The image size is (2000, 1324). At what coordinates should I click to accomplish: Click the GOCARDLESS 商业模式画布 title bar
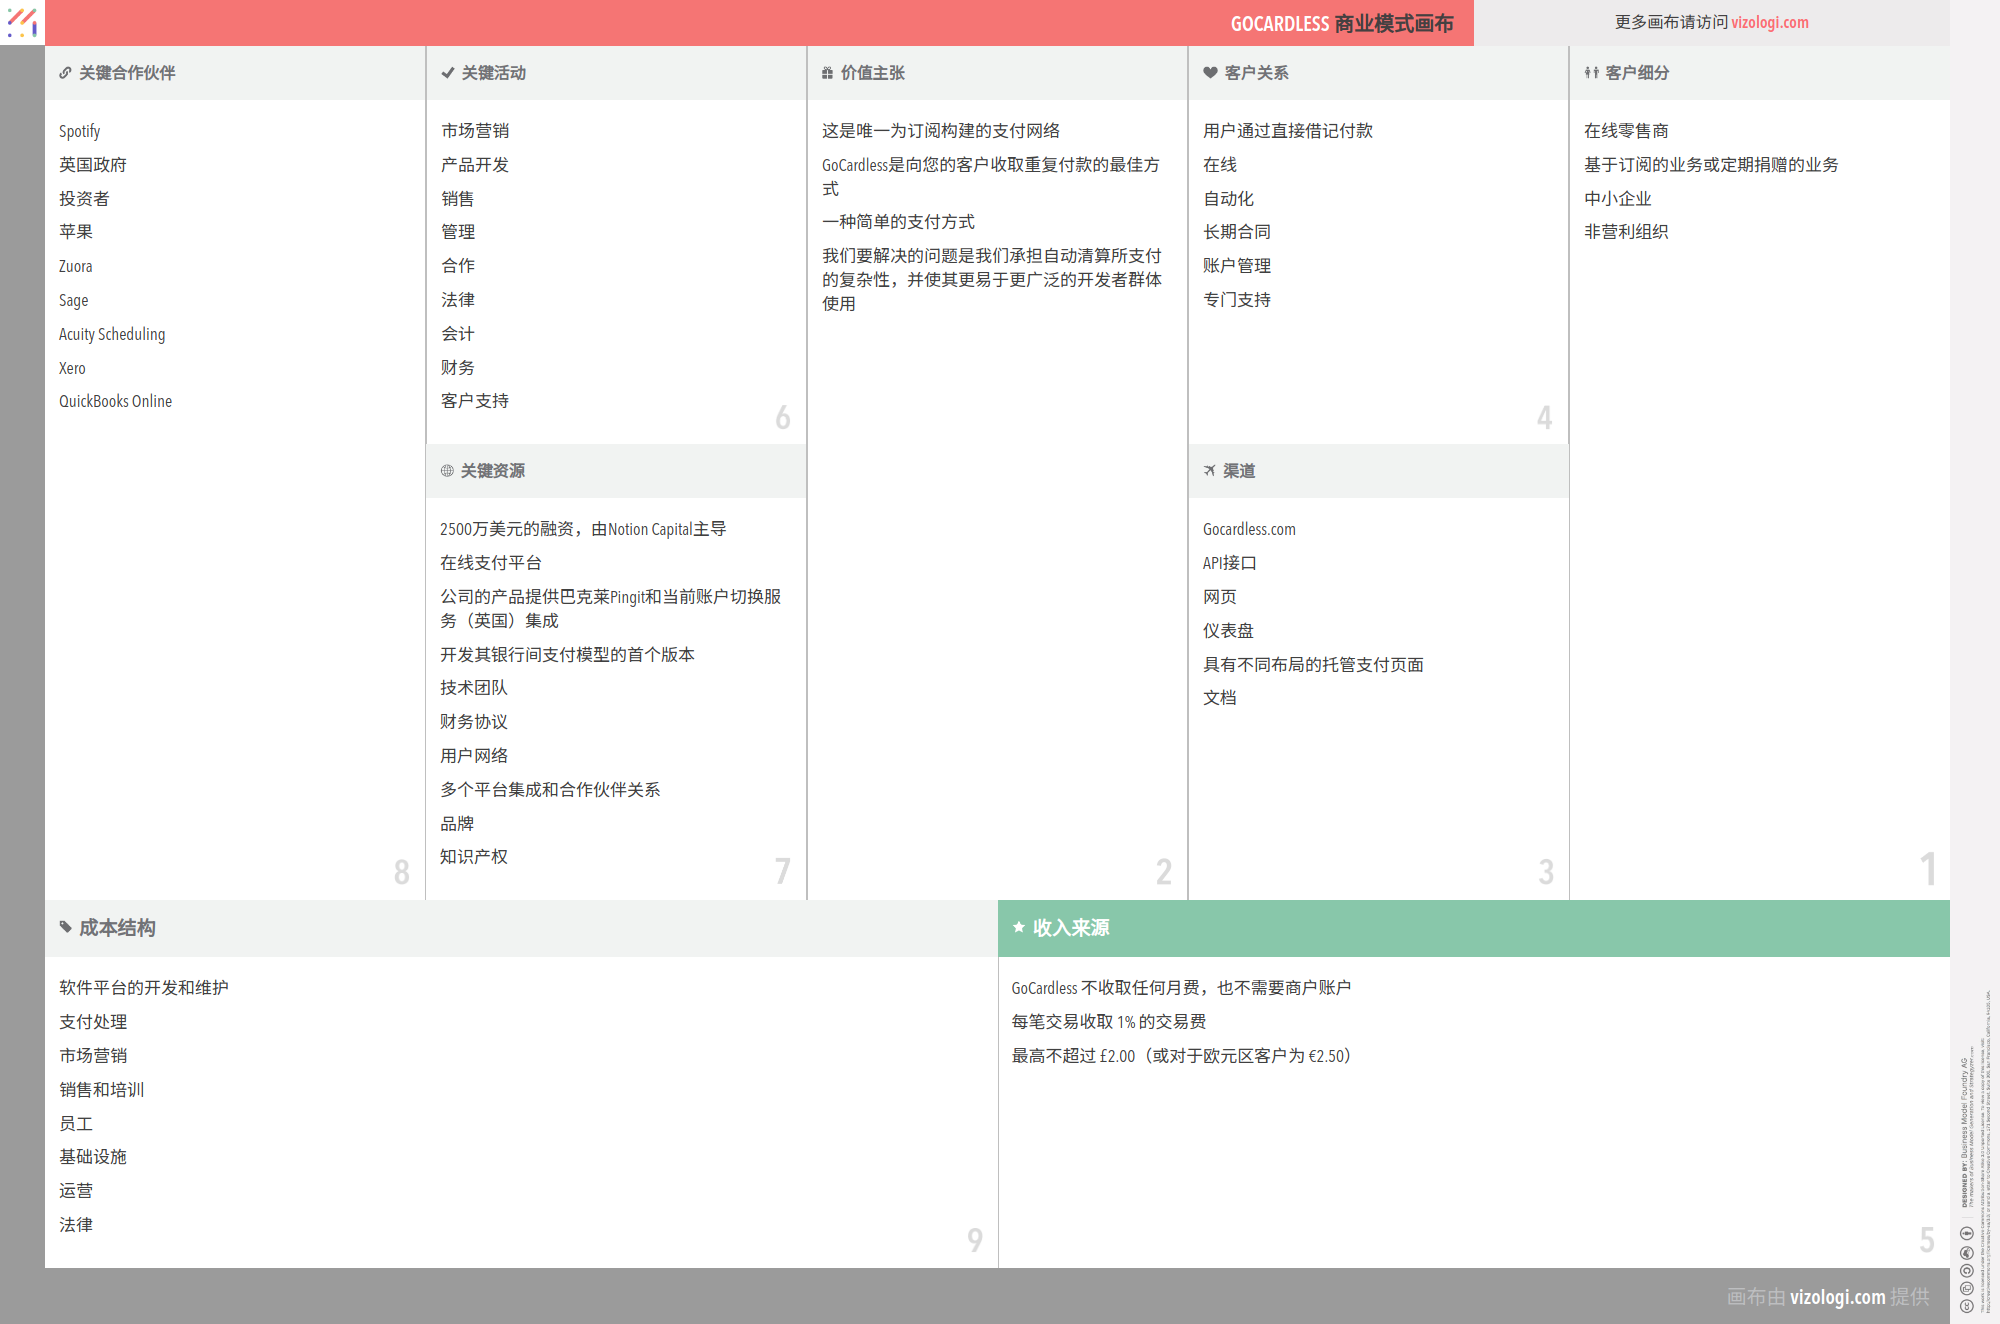[1342, 22]
